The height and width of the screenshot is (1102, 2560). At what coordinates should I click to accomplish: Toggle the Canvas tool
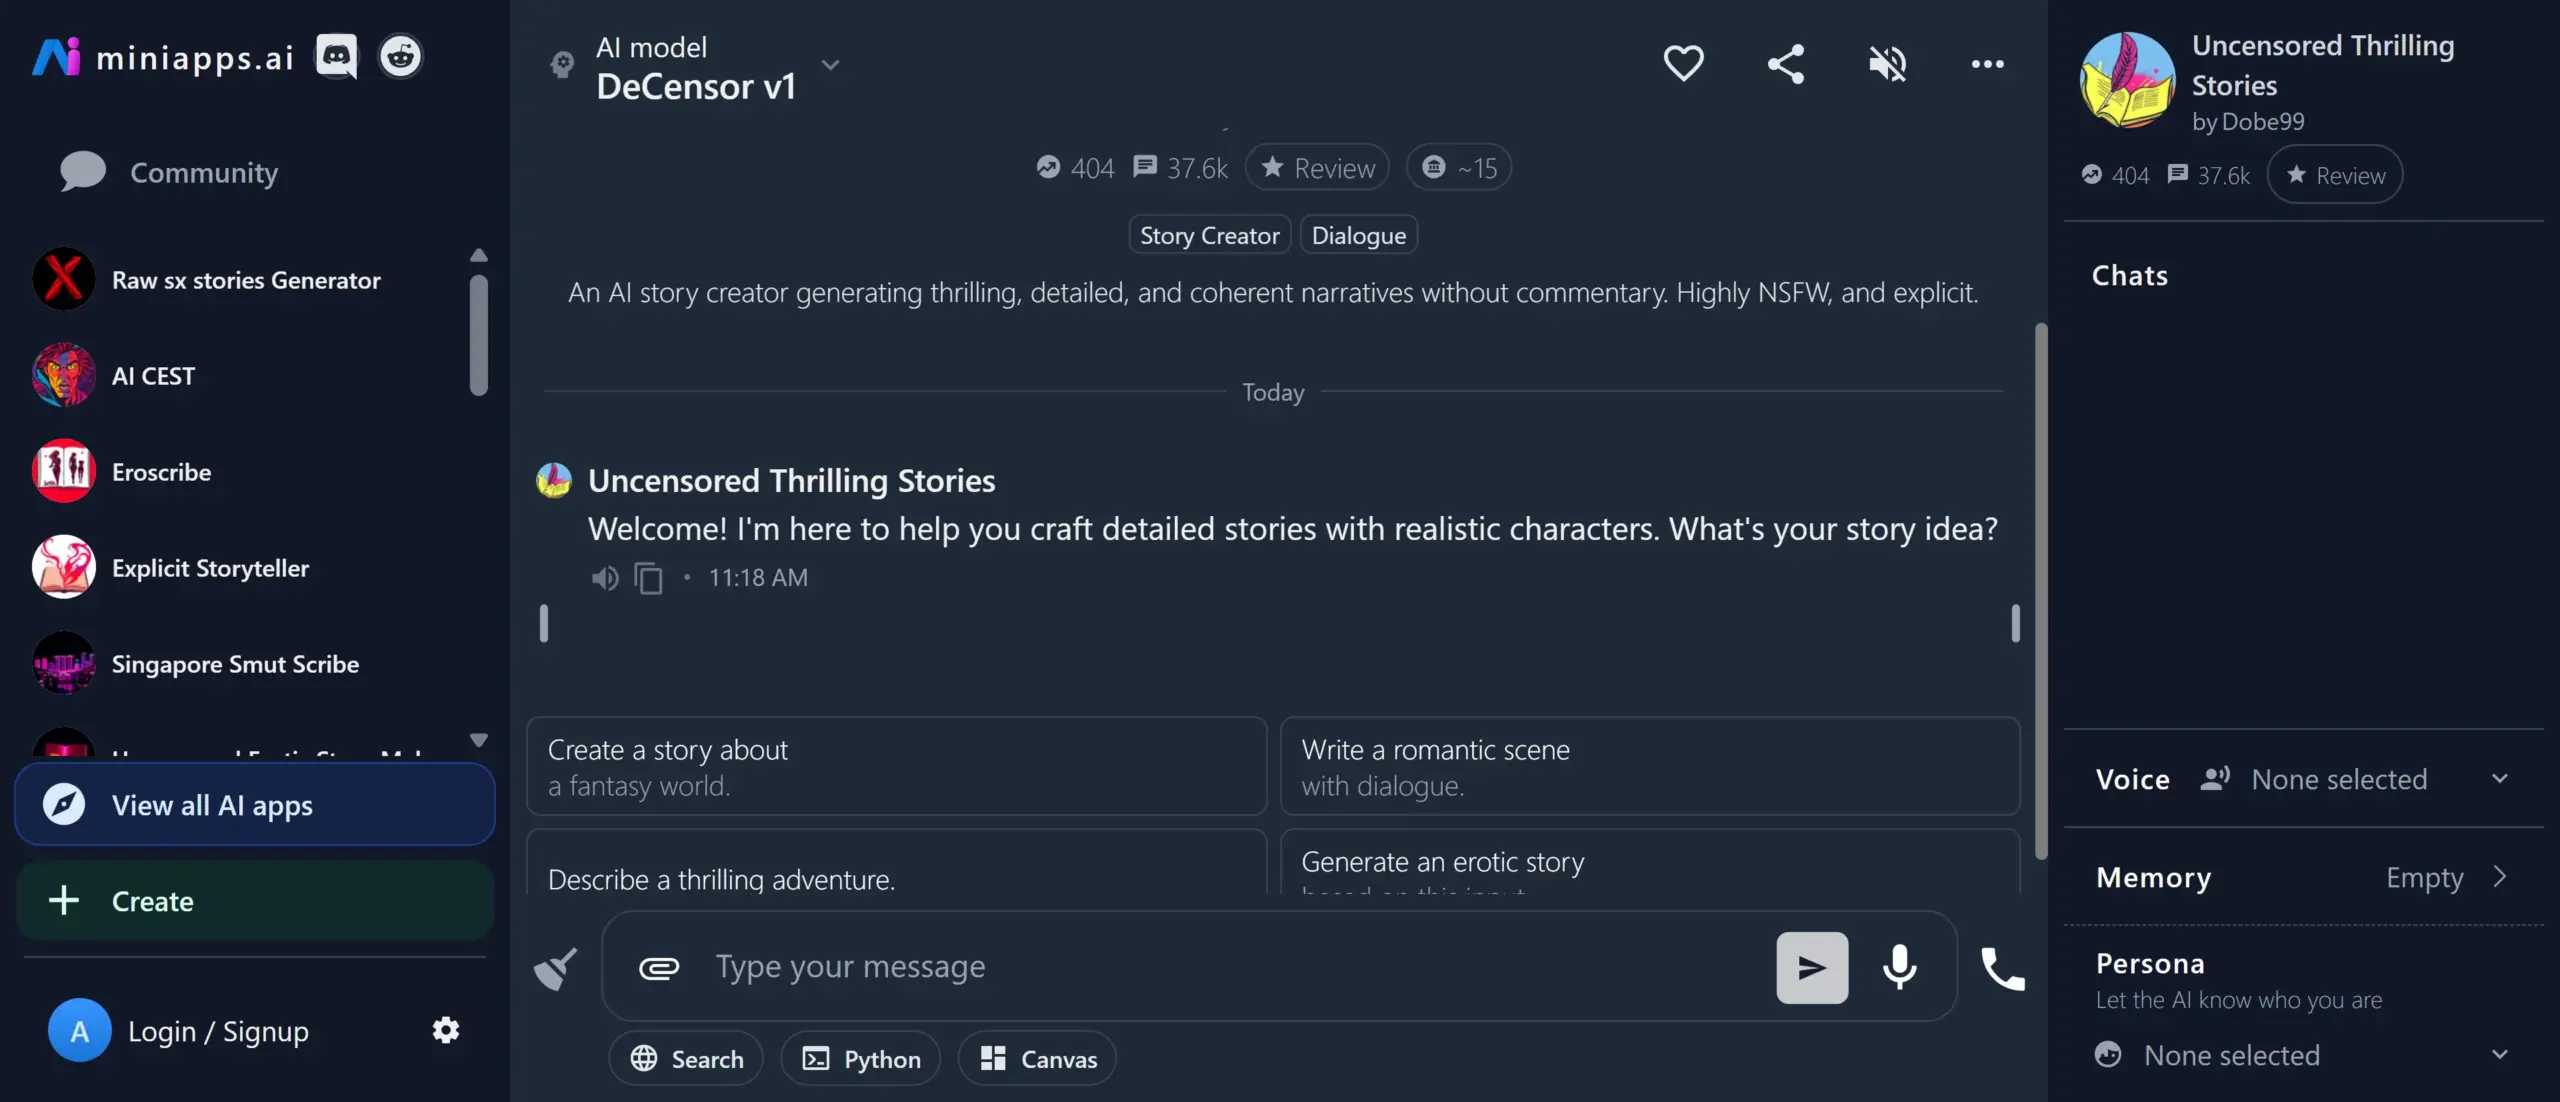pyautogui.click(x=1037, y=1058)
